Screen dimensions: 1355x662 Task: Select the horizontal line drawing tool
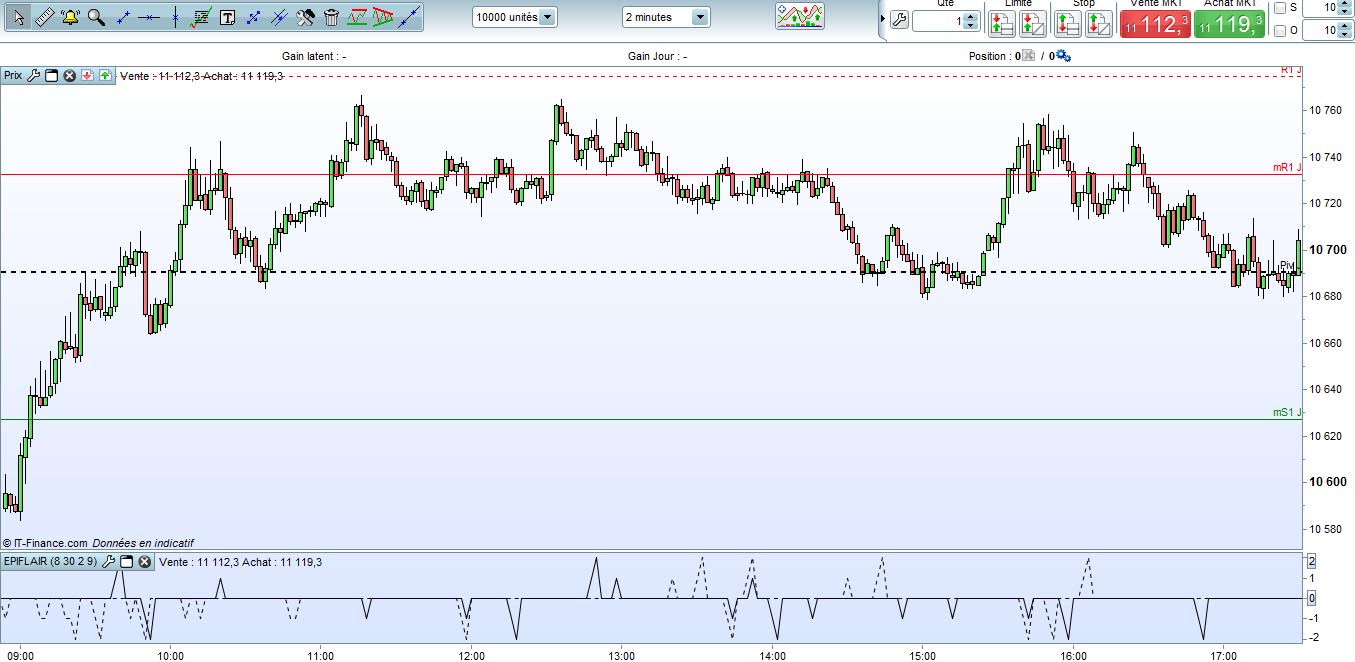point(148,17)
